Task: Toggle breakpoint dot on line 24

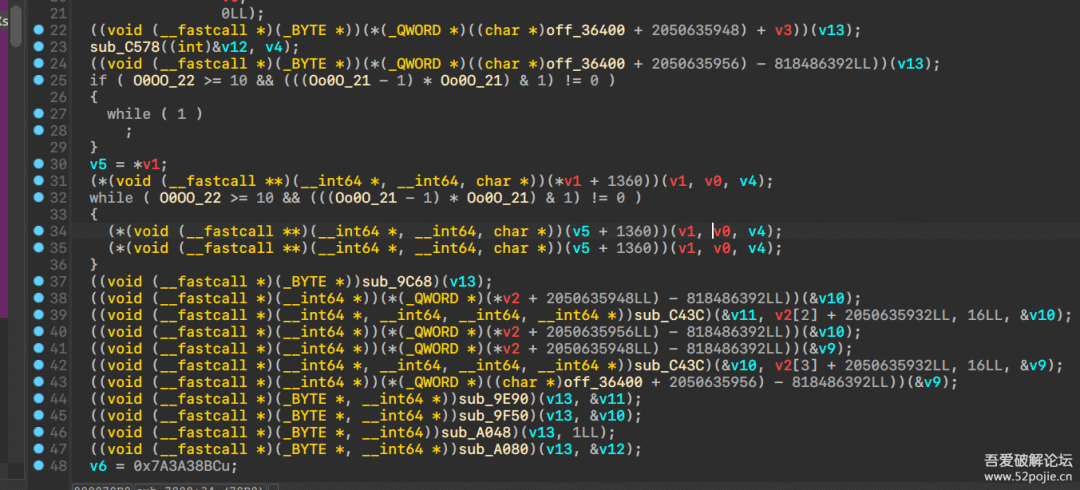Action: [38, 63]
